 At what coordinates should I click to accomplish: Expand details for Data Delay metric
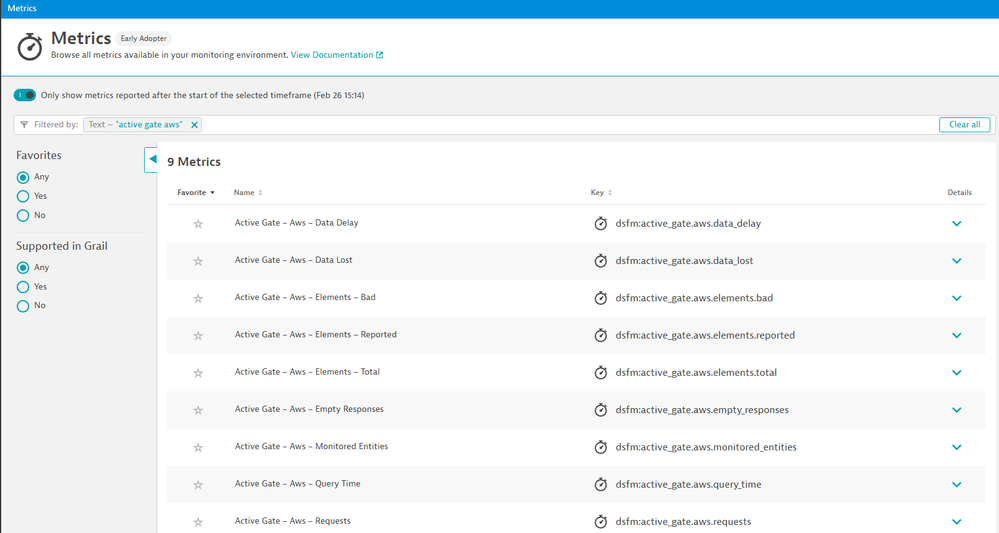click(x=956, y=224)
